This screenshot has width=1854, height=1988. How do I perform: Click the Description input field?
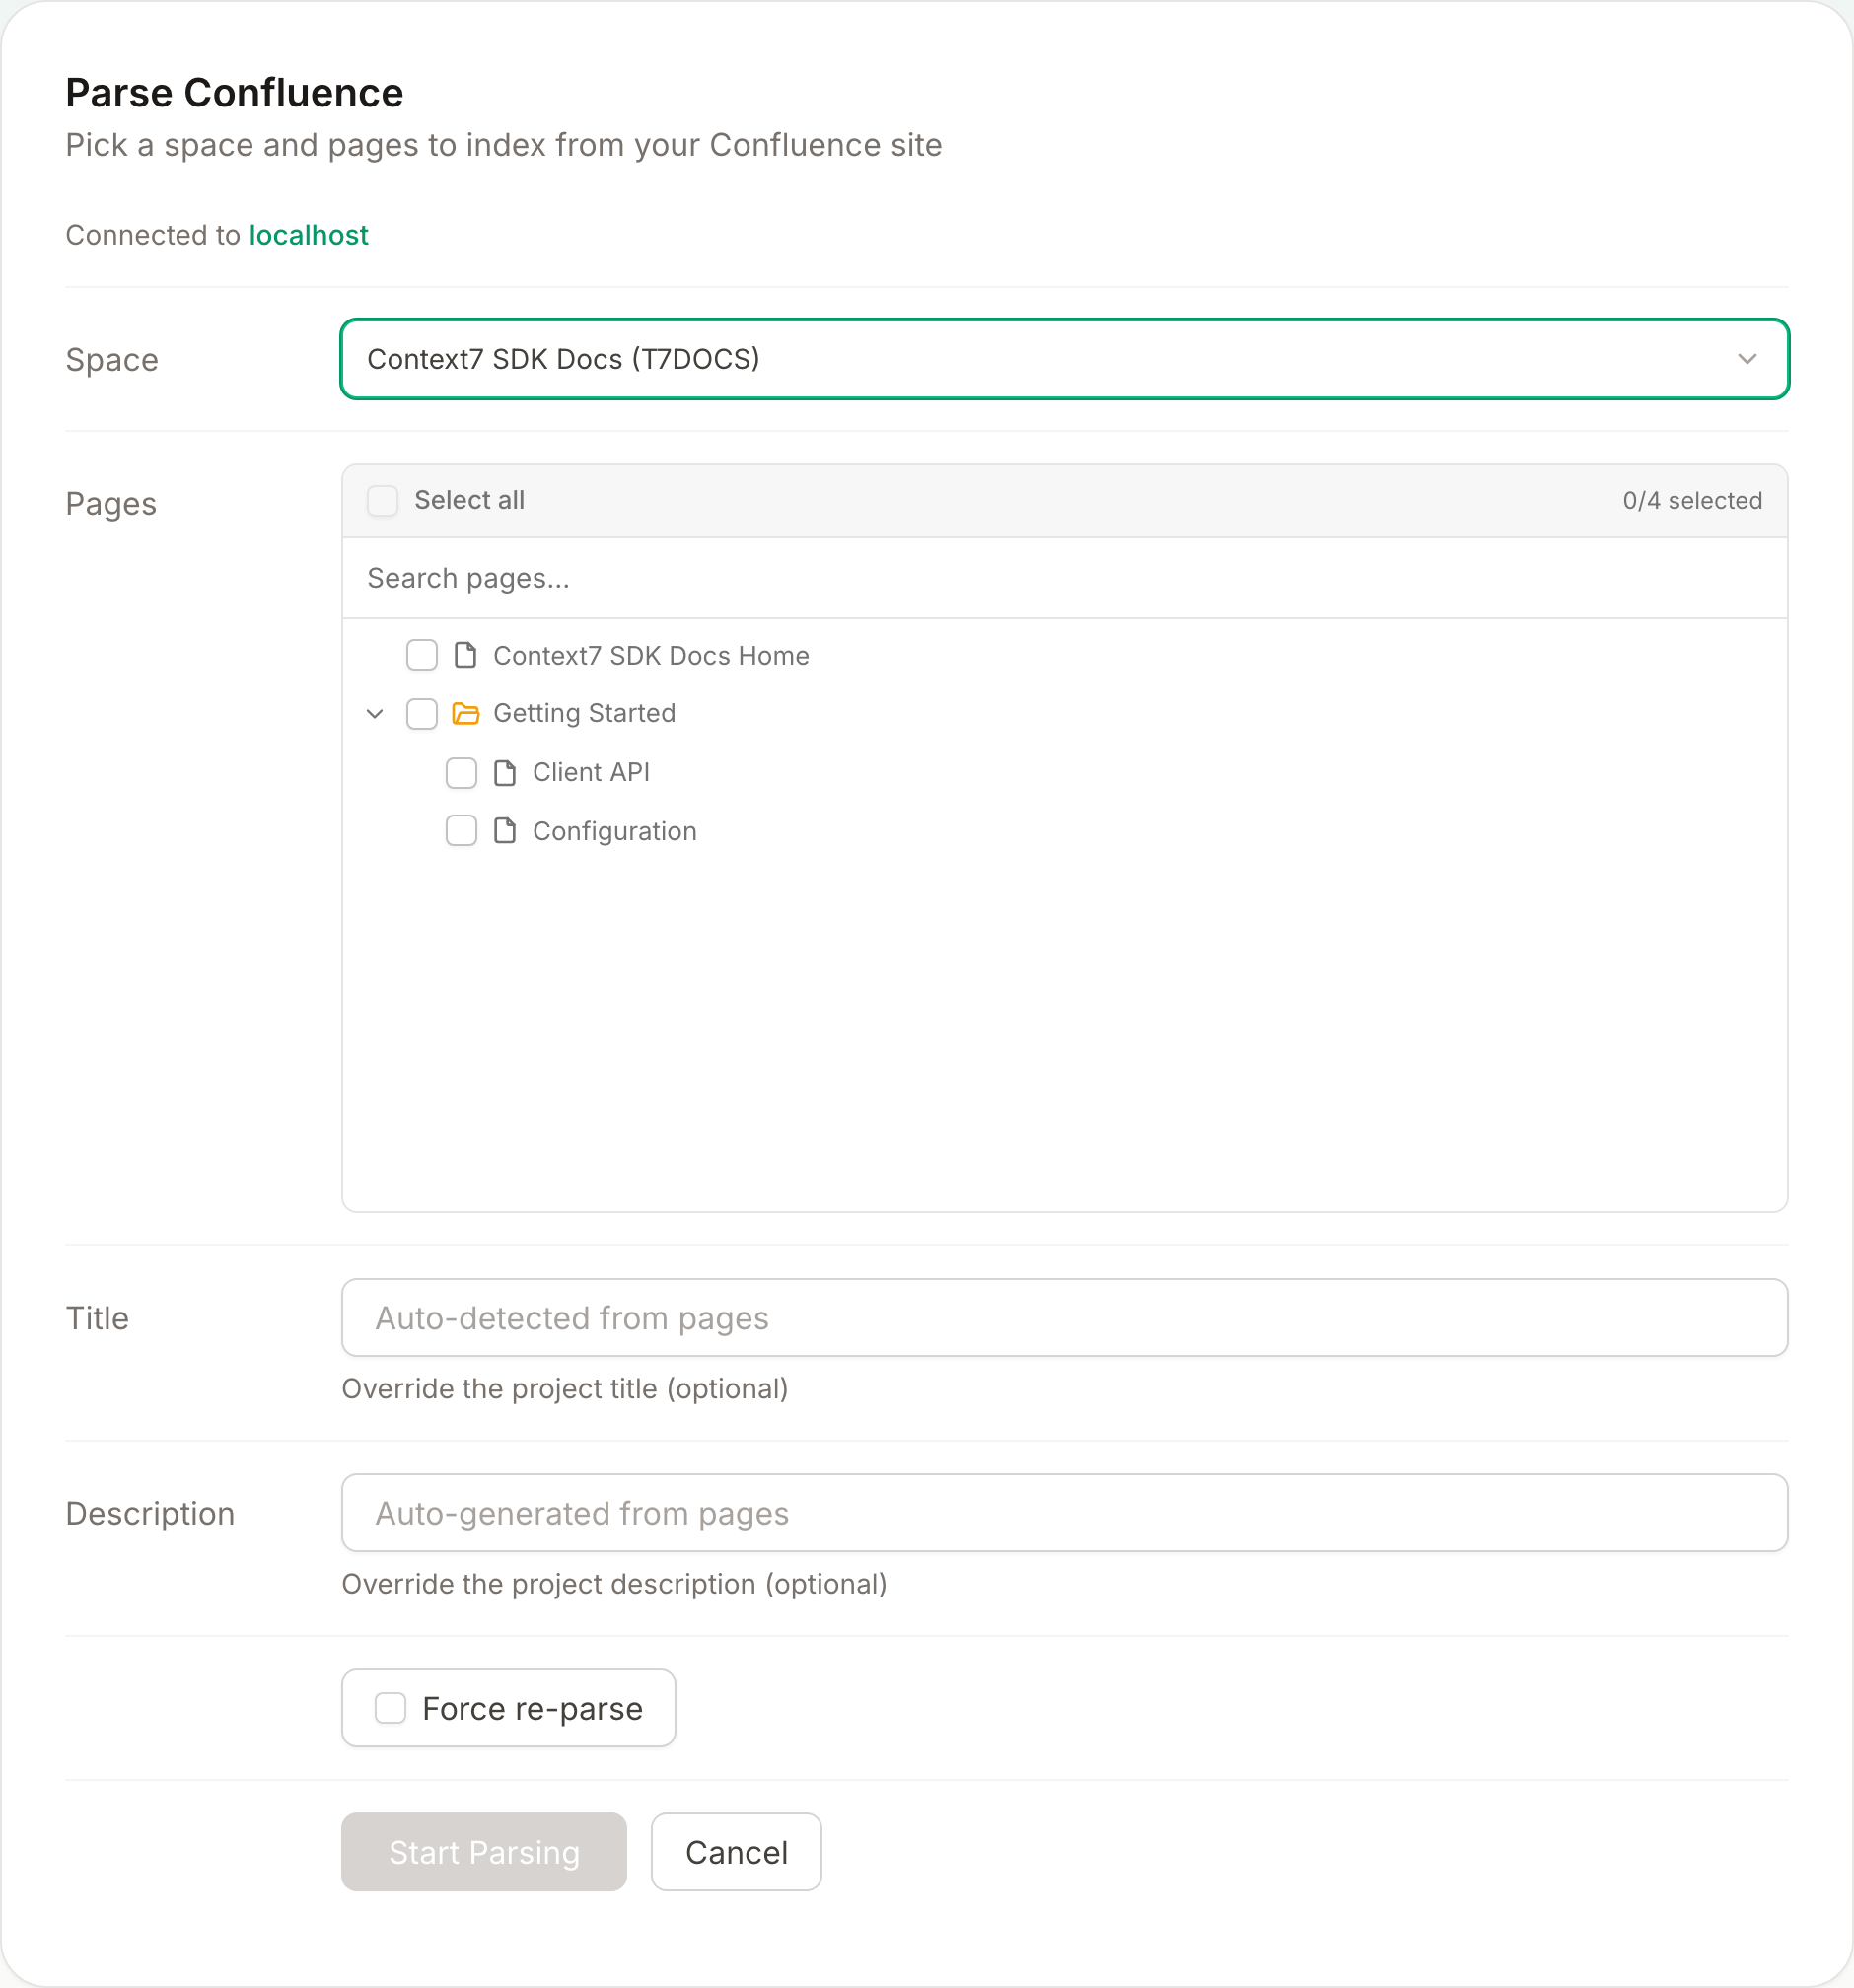click(x=1064, y=1512)
